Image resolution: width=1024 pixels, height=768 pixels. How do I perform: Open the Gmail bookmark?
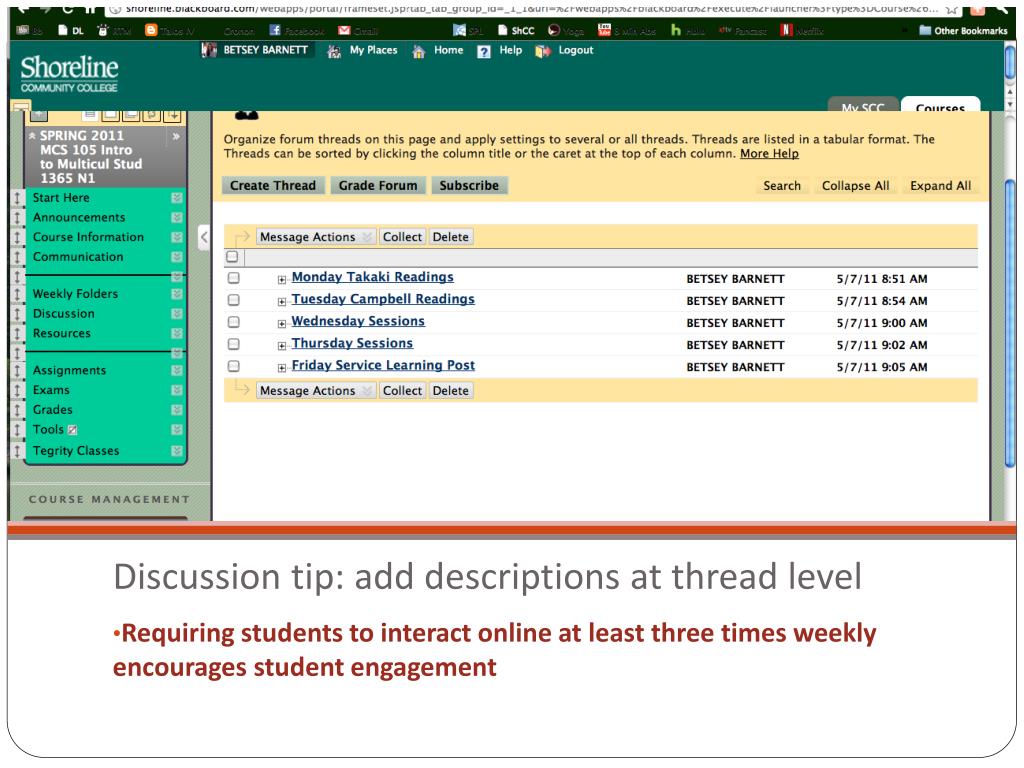pos(358,31)
